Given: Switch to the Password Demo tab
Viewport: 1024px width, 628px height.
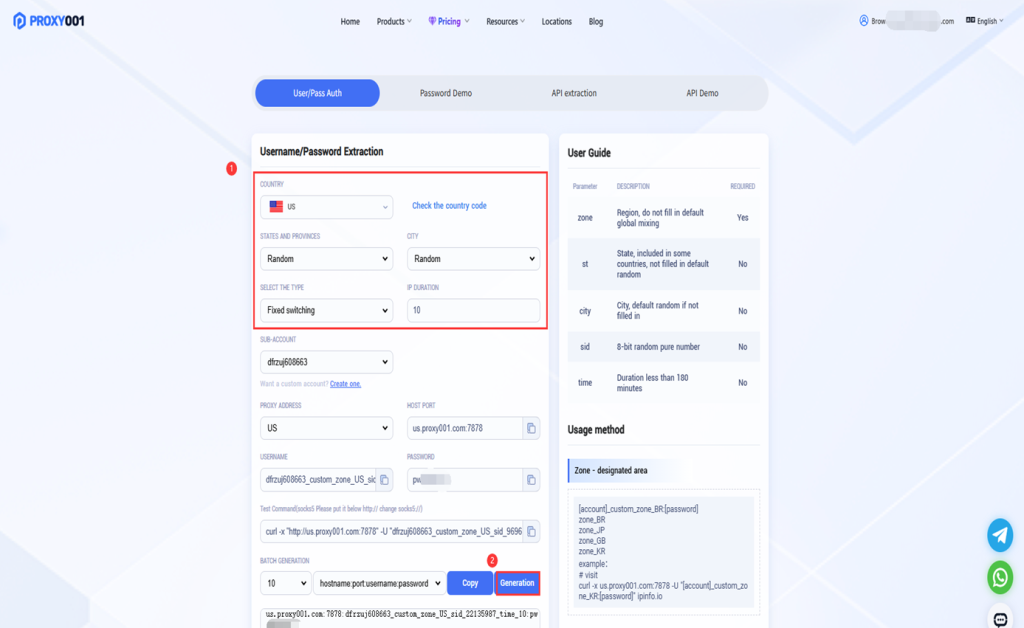Looking at the screenshot, I should coord(445,93).
